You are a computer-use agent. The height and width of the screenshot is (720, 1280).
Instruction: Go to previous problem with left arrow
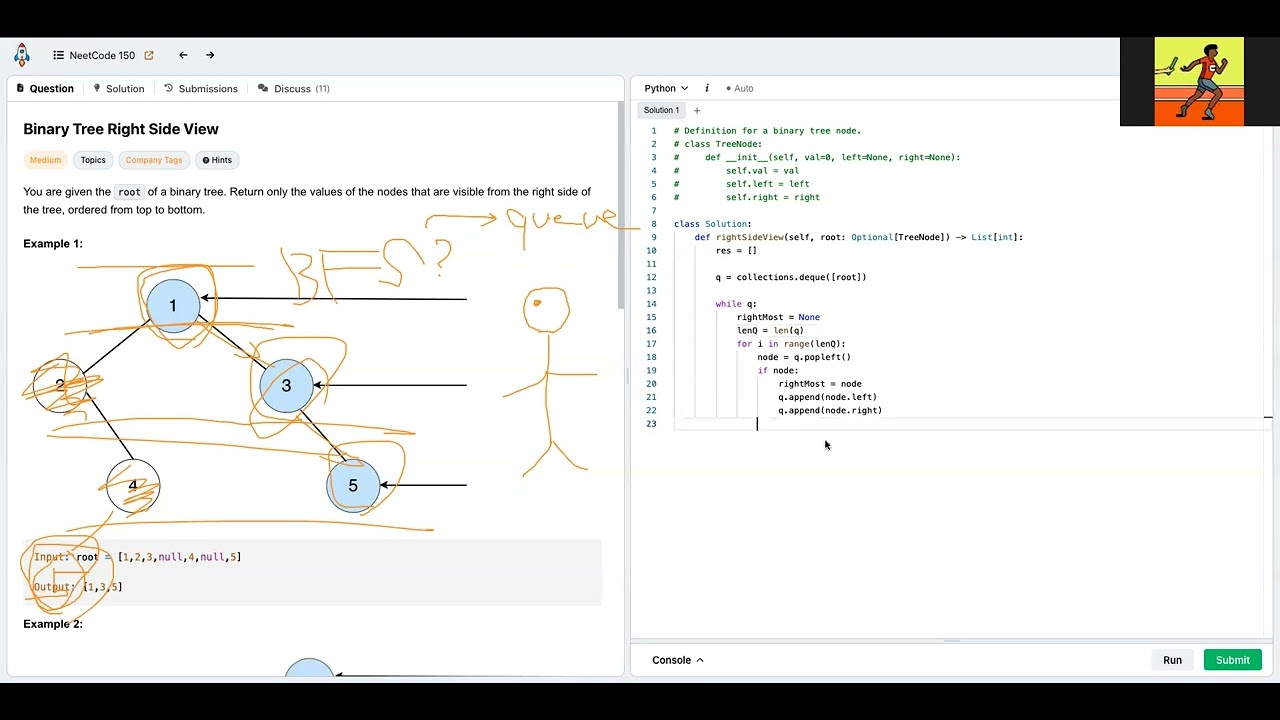pos(183,56)
